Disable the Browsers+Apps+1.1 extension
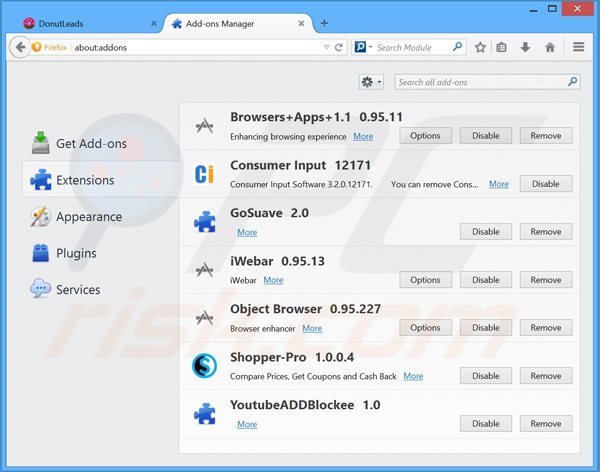Image resolution: width=600 pixels, height=472 pixels. point(486,136)
